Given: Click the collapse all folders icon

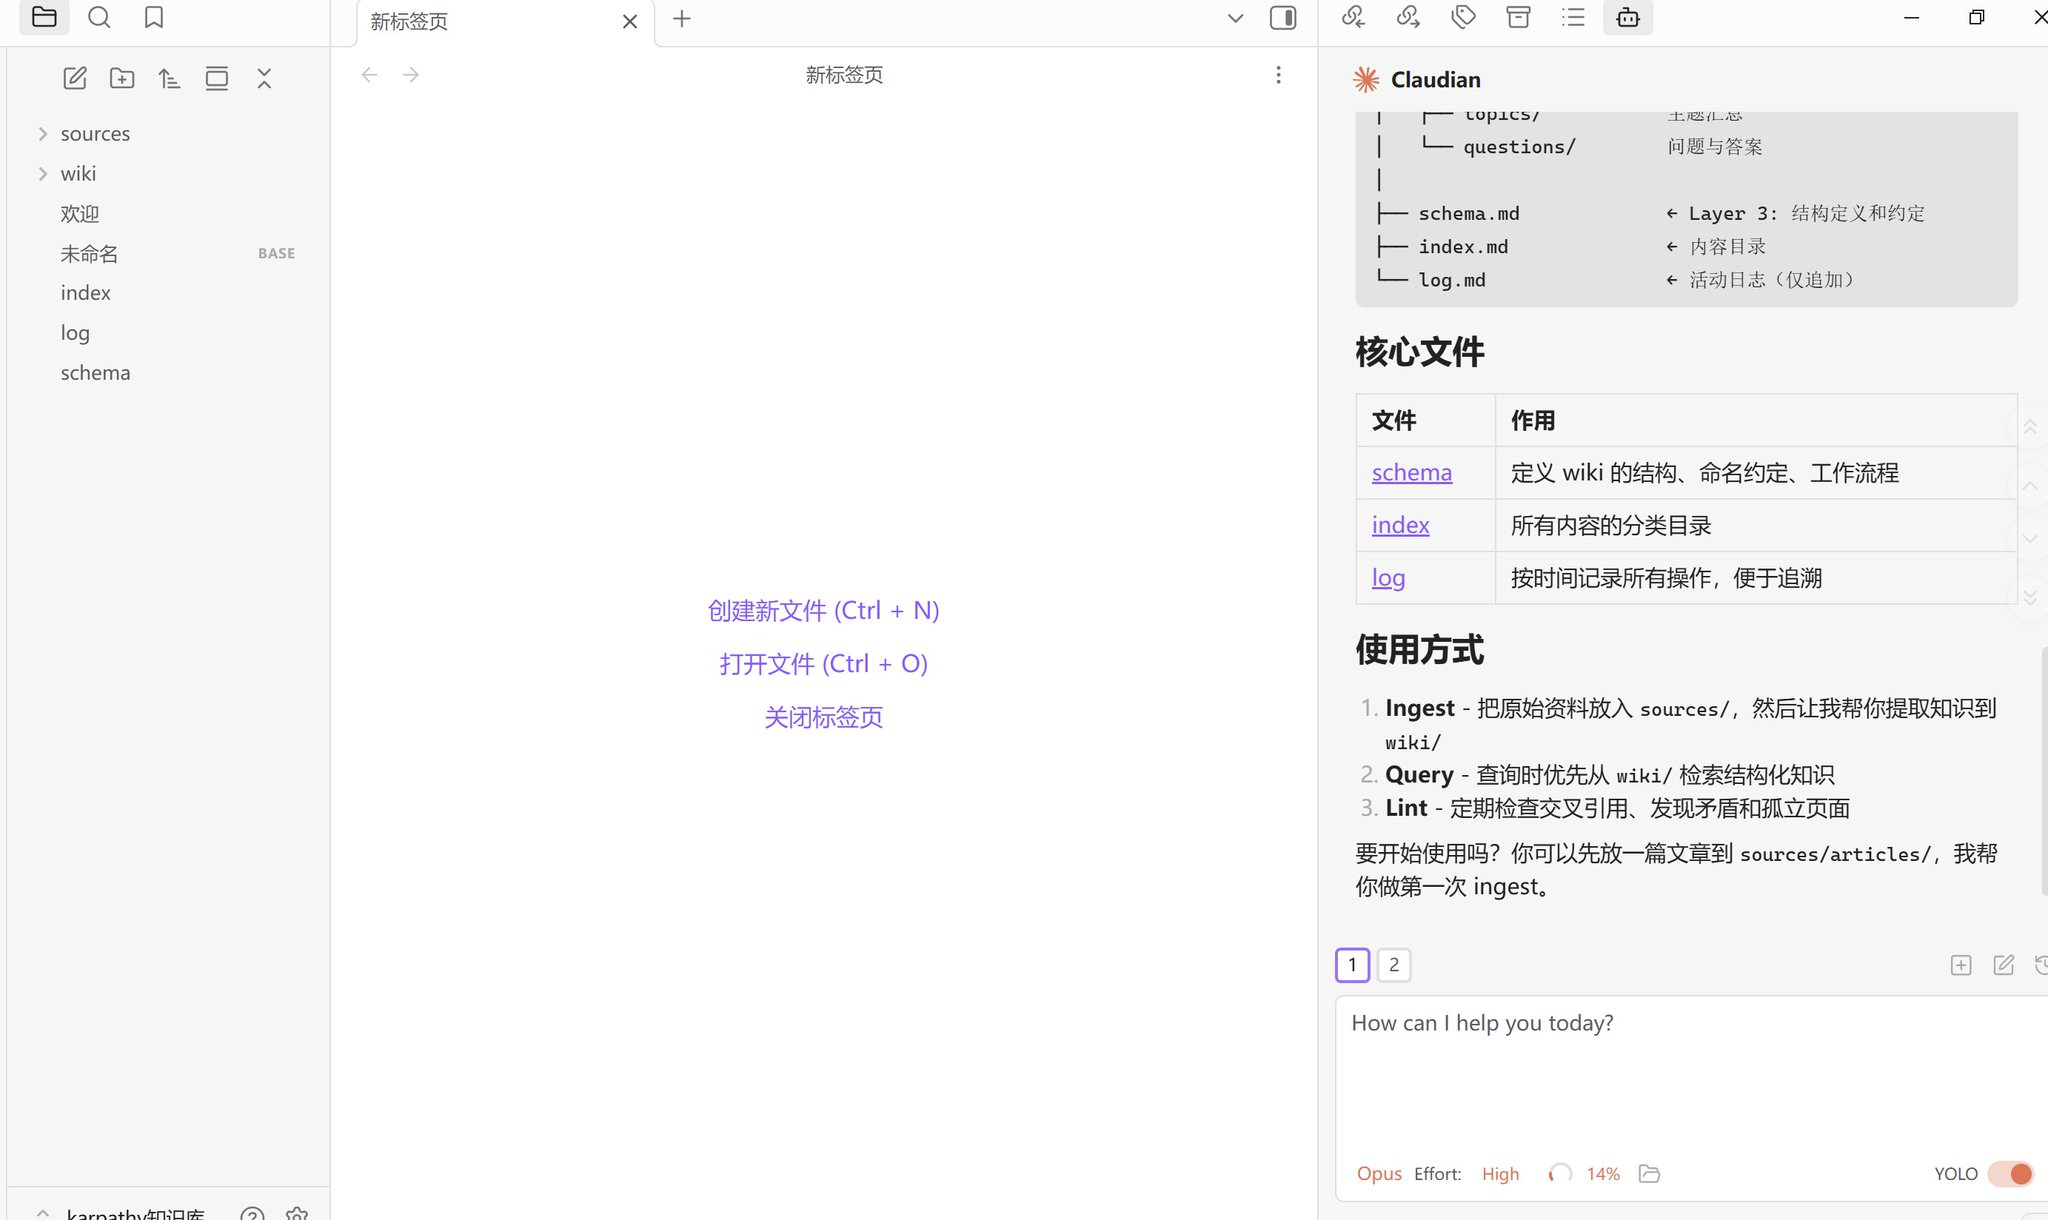Looking at the screenshot, I should click(264, 78).
